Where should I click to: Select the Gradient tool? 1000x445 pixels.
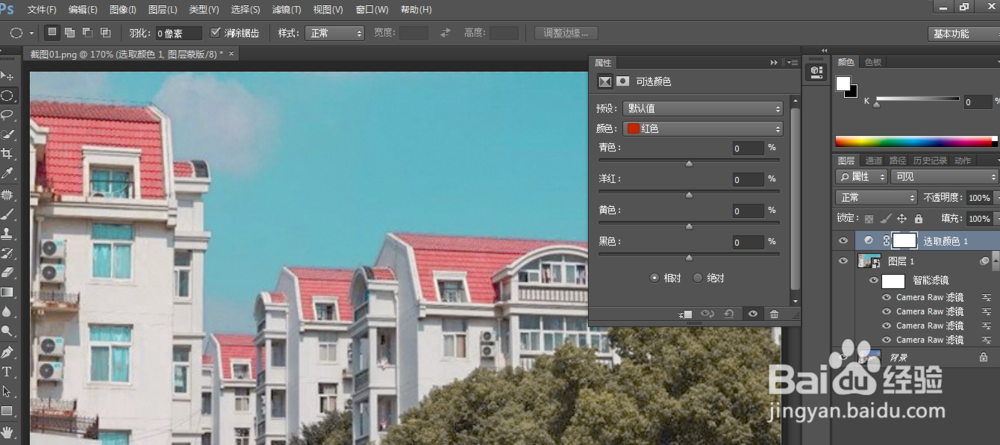[x=8, y=292]
